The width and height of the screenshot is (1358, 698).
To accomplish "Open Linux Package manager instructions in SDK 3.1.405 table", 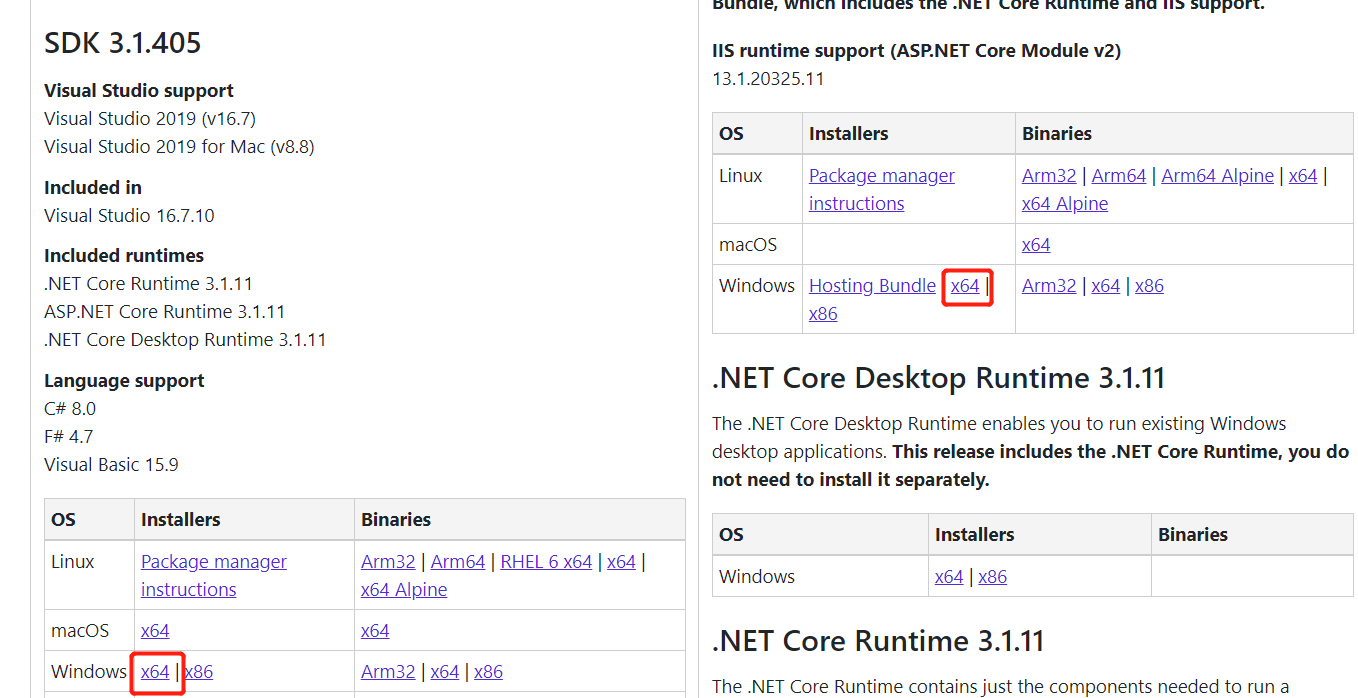I will point(214,575).
